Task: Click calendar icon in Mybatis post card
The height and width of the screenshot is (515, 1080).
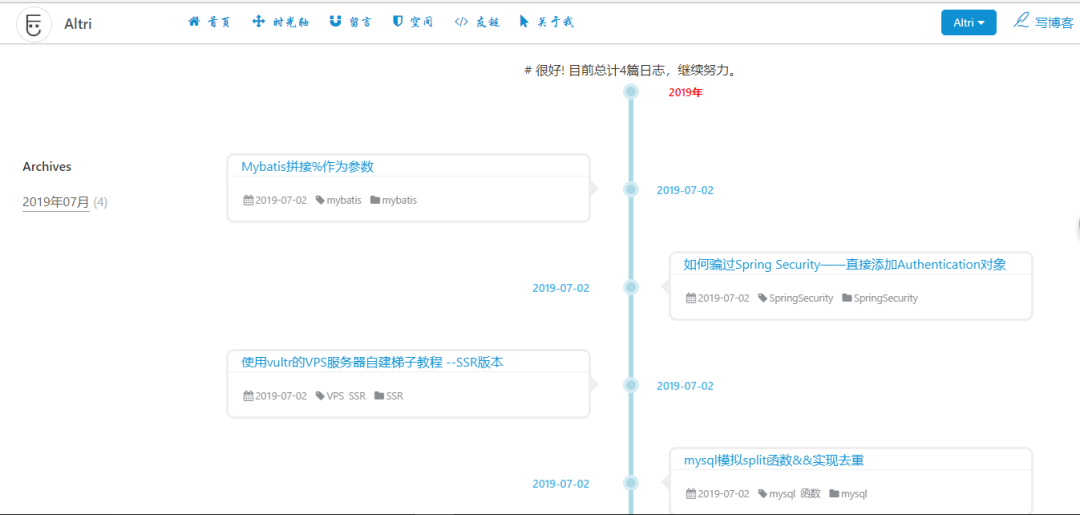Action: coord(249,200)
